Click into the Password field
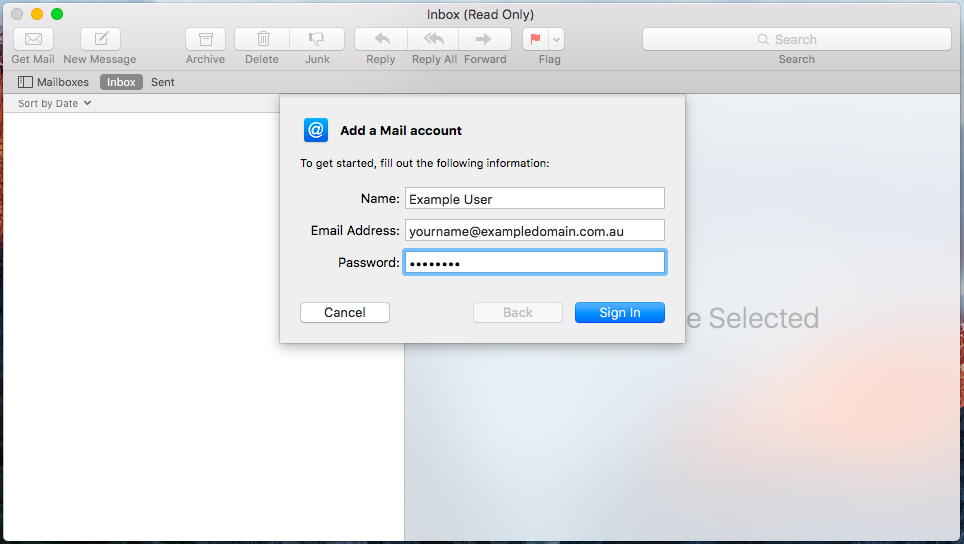Viewport: 964px width, 544px height. pyautogui.click(x=534, y=263)
